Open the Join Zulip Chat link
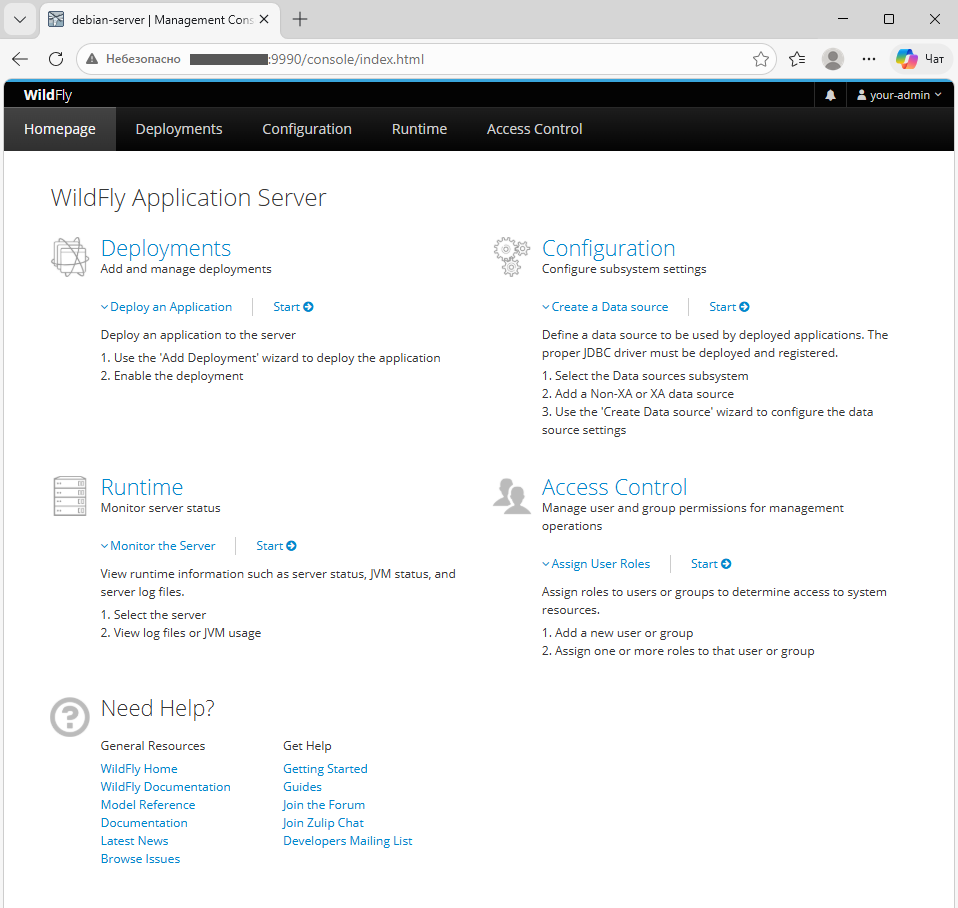 (x=322, y=822)
